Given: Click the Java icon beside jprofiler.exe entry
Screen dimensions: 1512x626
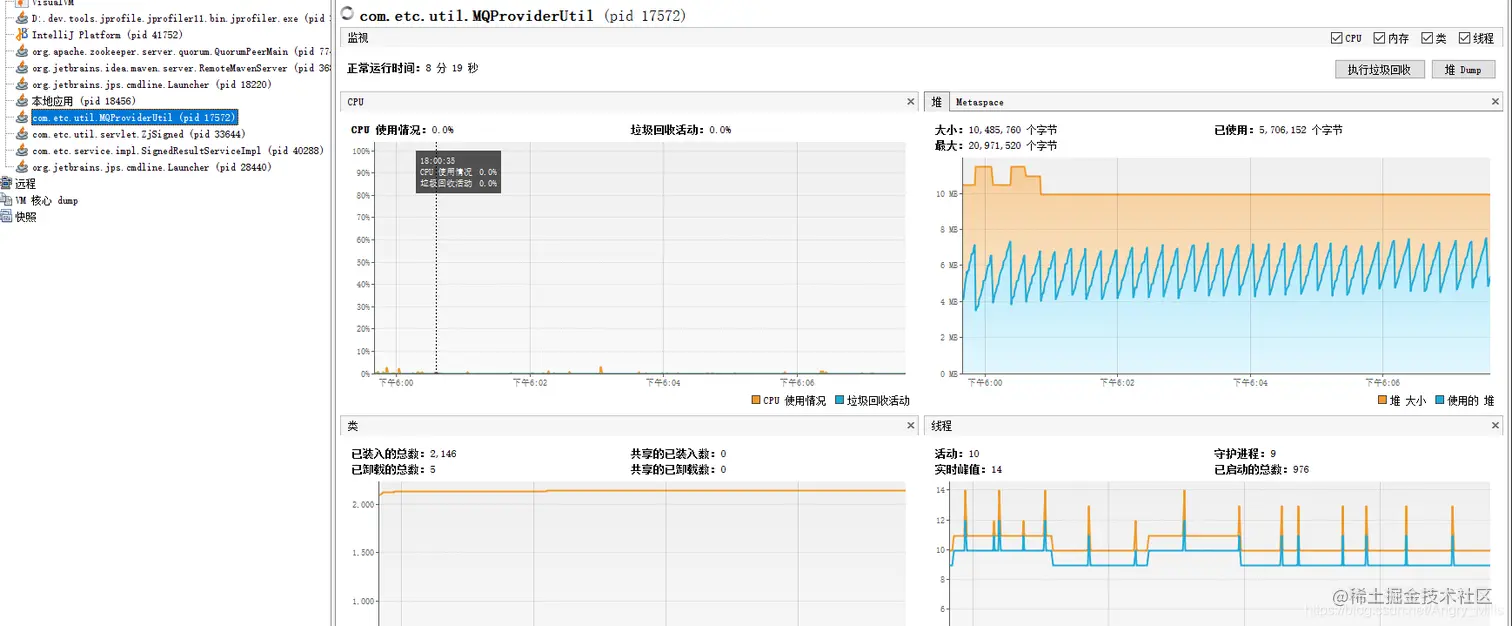Looking at the screenshot, I should [22, 18].
